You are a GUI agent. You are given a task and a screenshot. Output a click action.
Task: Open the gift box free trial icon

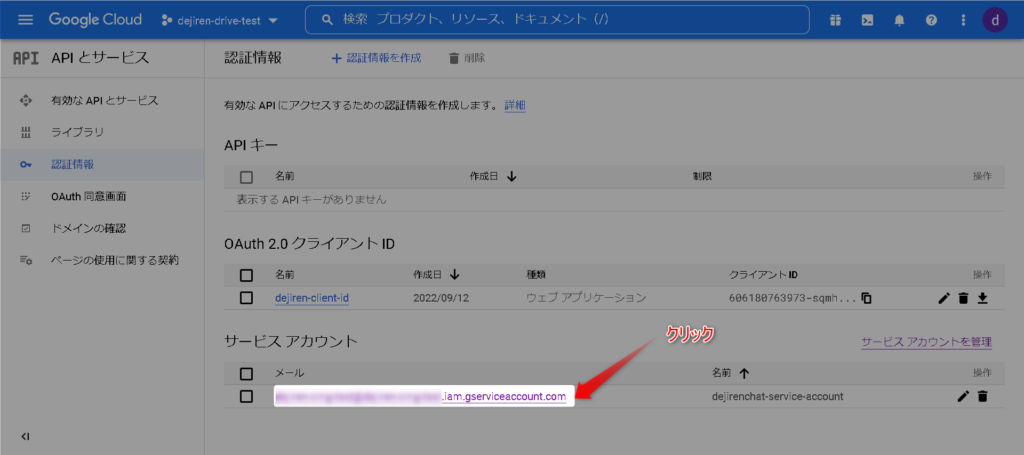click(835, 20)
